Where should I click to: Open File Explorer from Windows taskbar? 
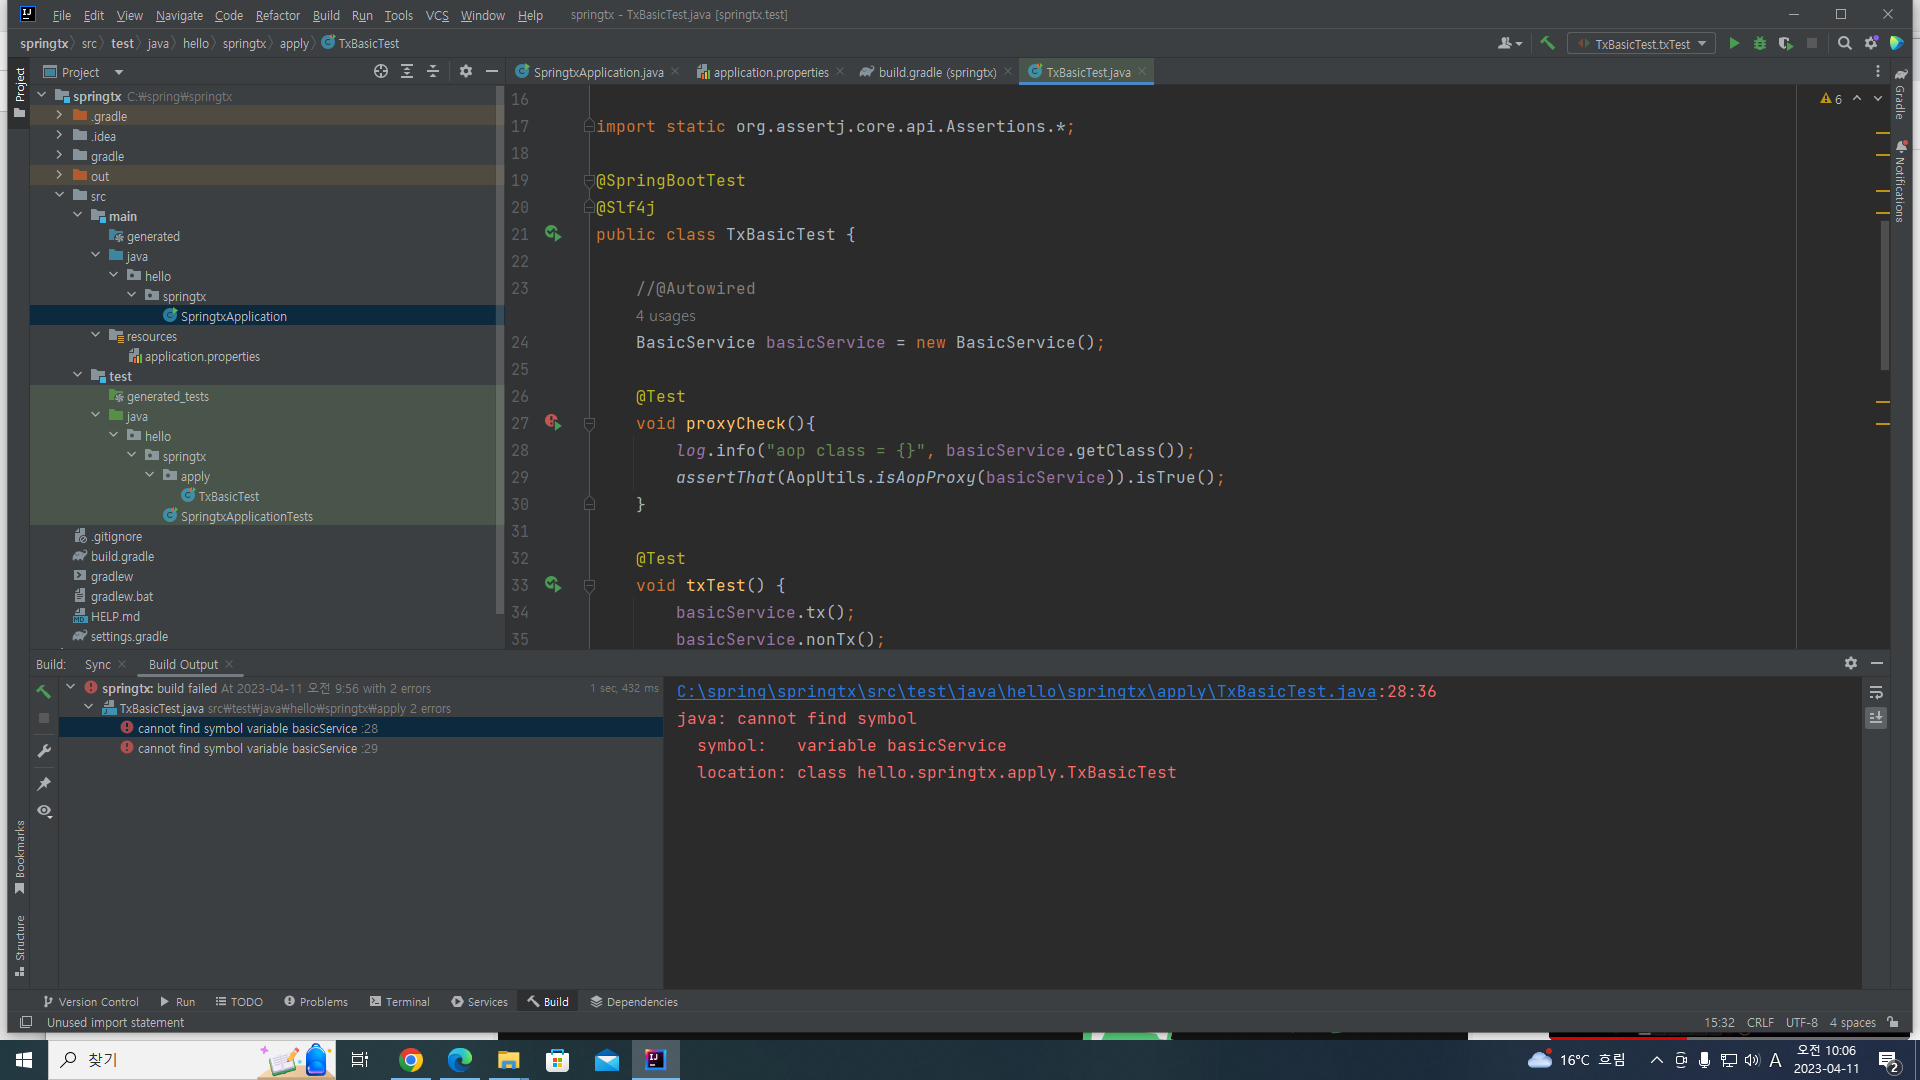coord(508,1060)
